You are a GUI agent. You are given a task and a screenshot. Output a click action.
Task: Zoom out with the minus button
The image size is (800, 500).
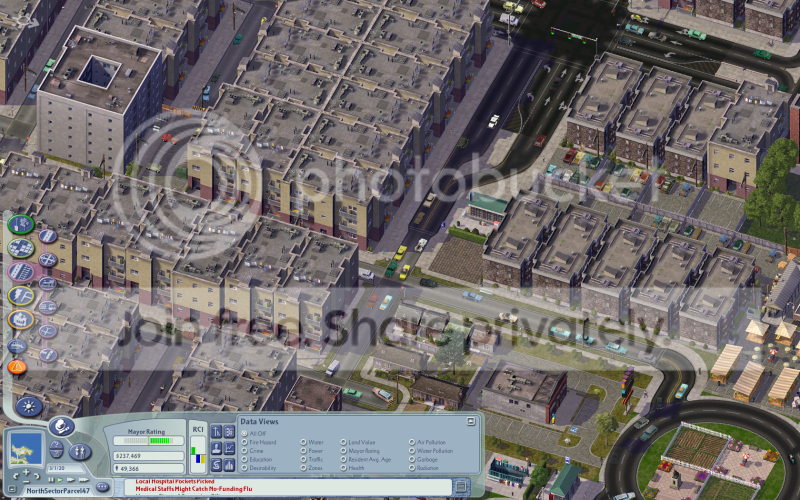[x=26, y=482]
